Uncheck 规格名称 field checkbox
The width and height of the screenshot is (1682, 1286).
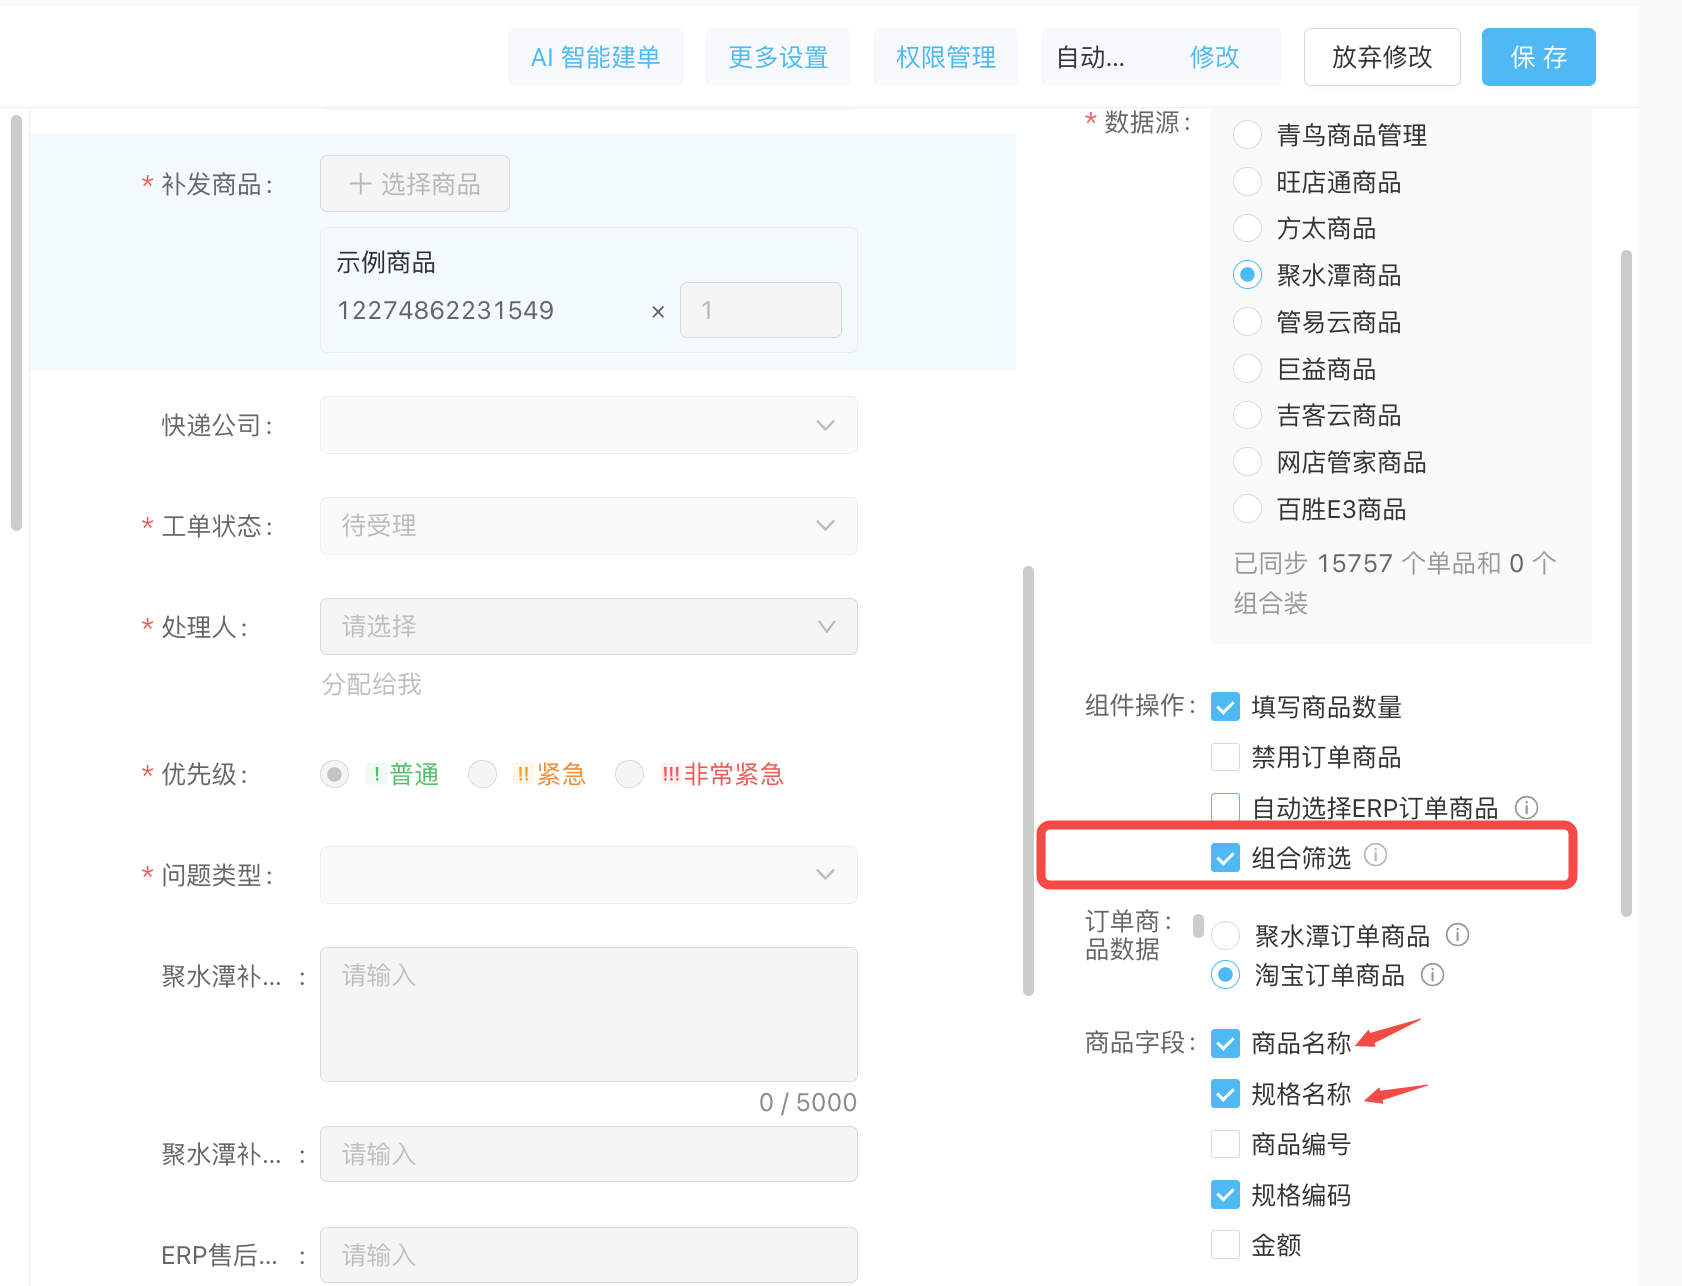(1225, 1094)
